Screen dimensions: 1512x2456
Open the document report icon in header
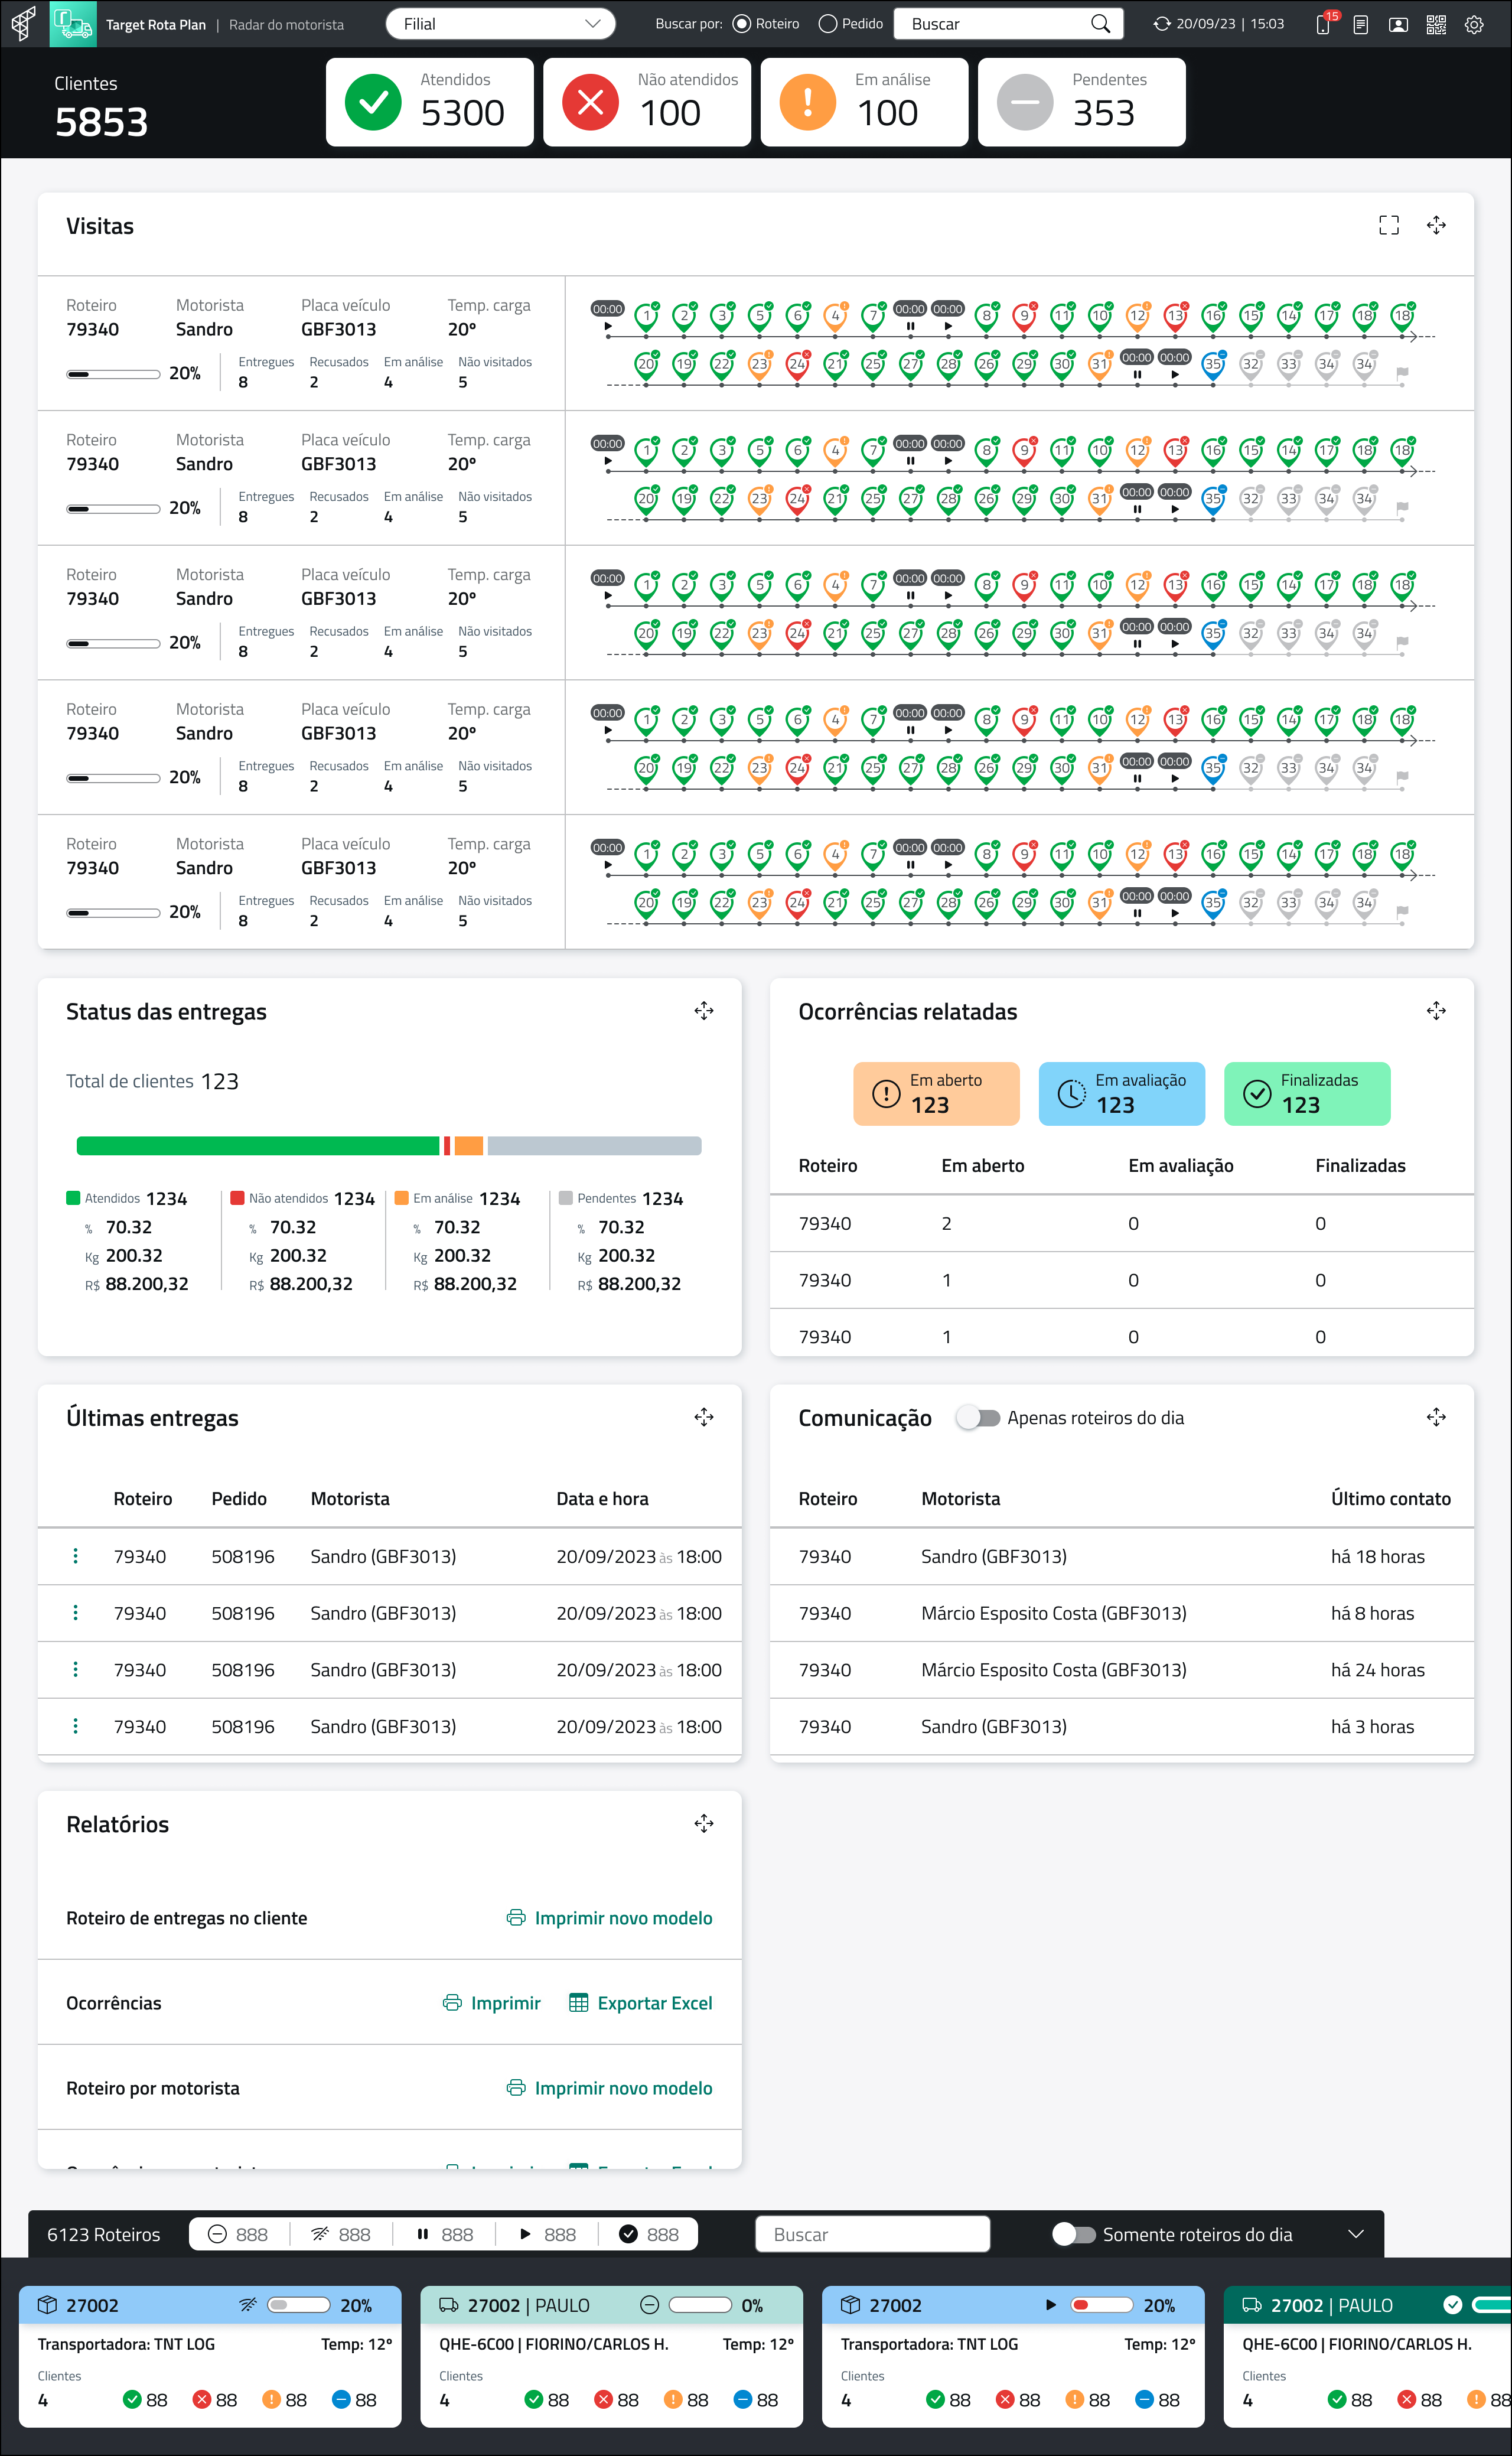coord(1360,24)
